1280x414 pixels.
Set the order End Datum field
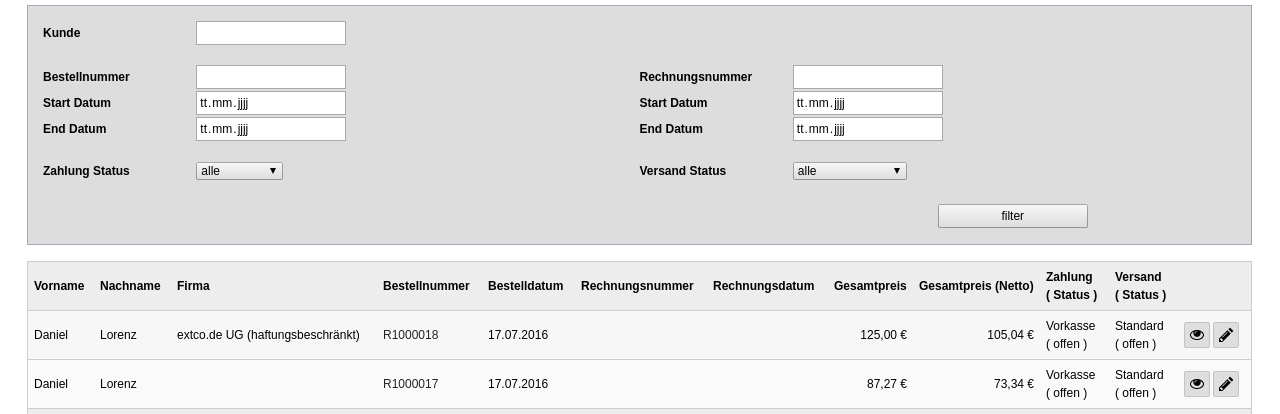tap(270, 129)
